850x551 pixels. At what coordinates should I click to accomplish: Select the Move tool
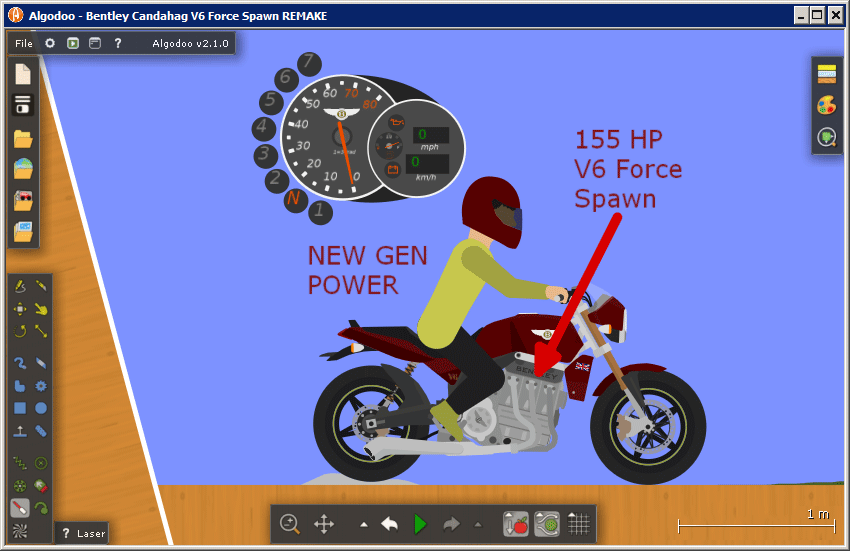click(20, 309)
